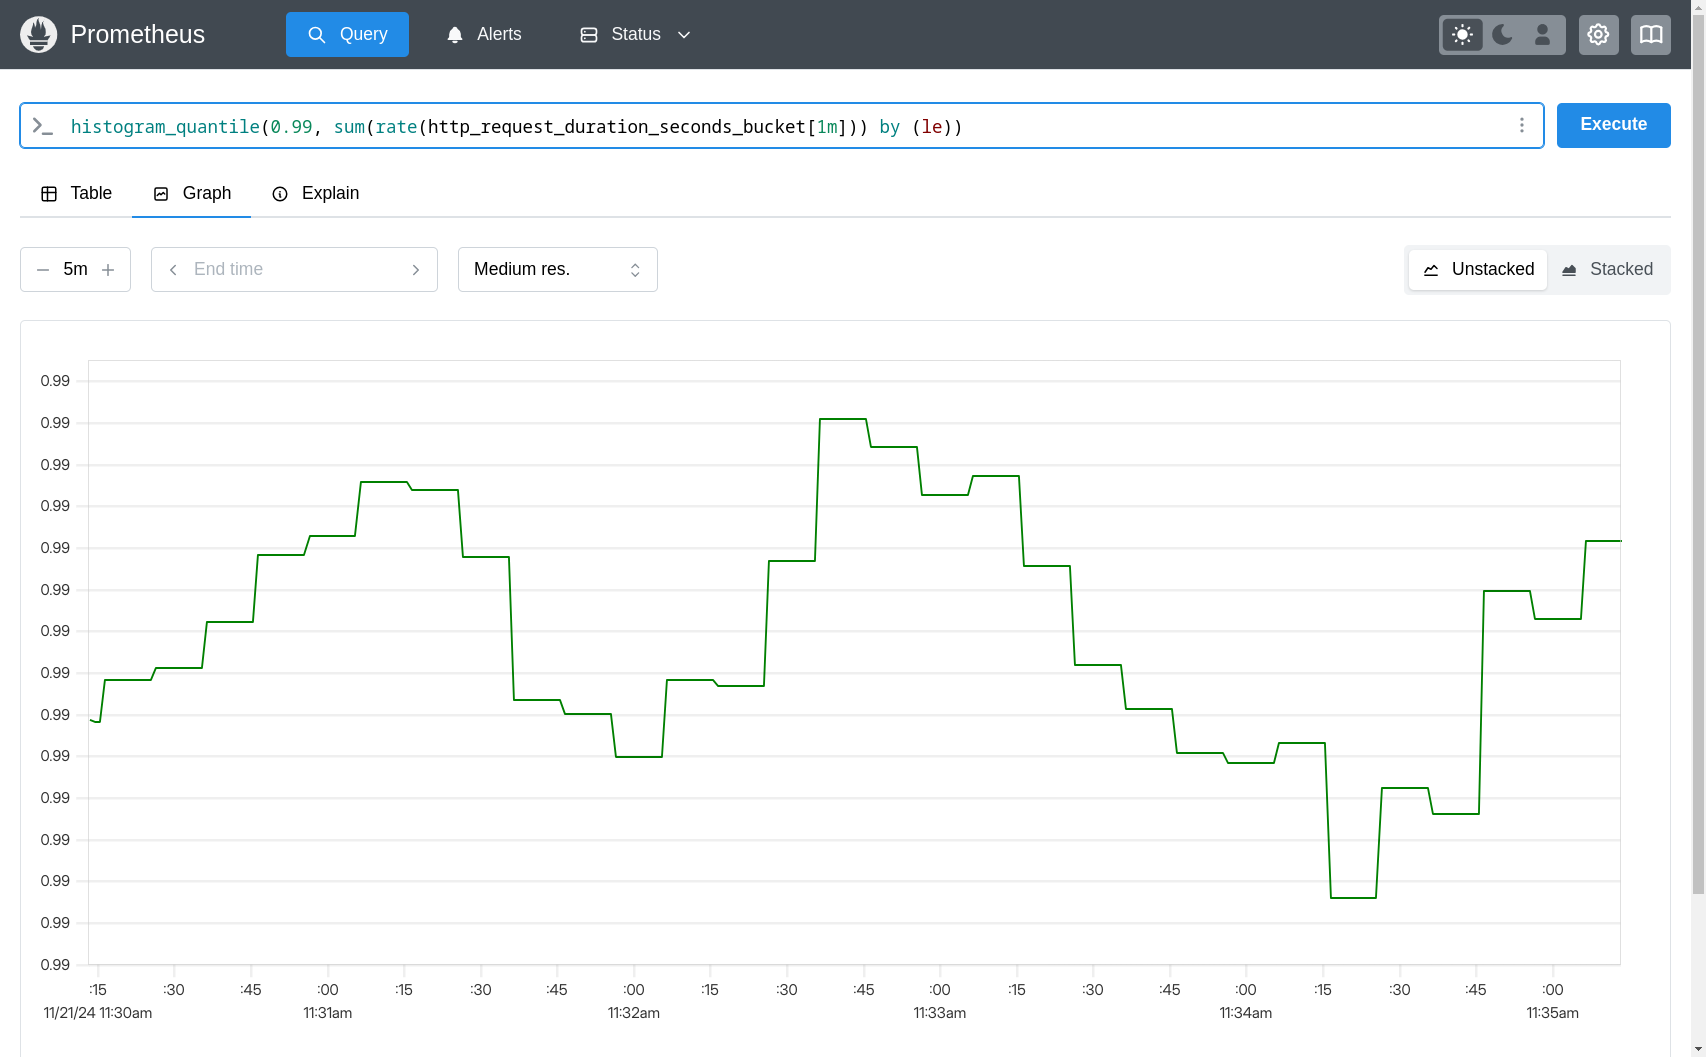Open the Status dropdown chevron

684,34
